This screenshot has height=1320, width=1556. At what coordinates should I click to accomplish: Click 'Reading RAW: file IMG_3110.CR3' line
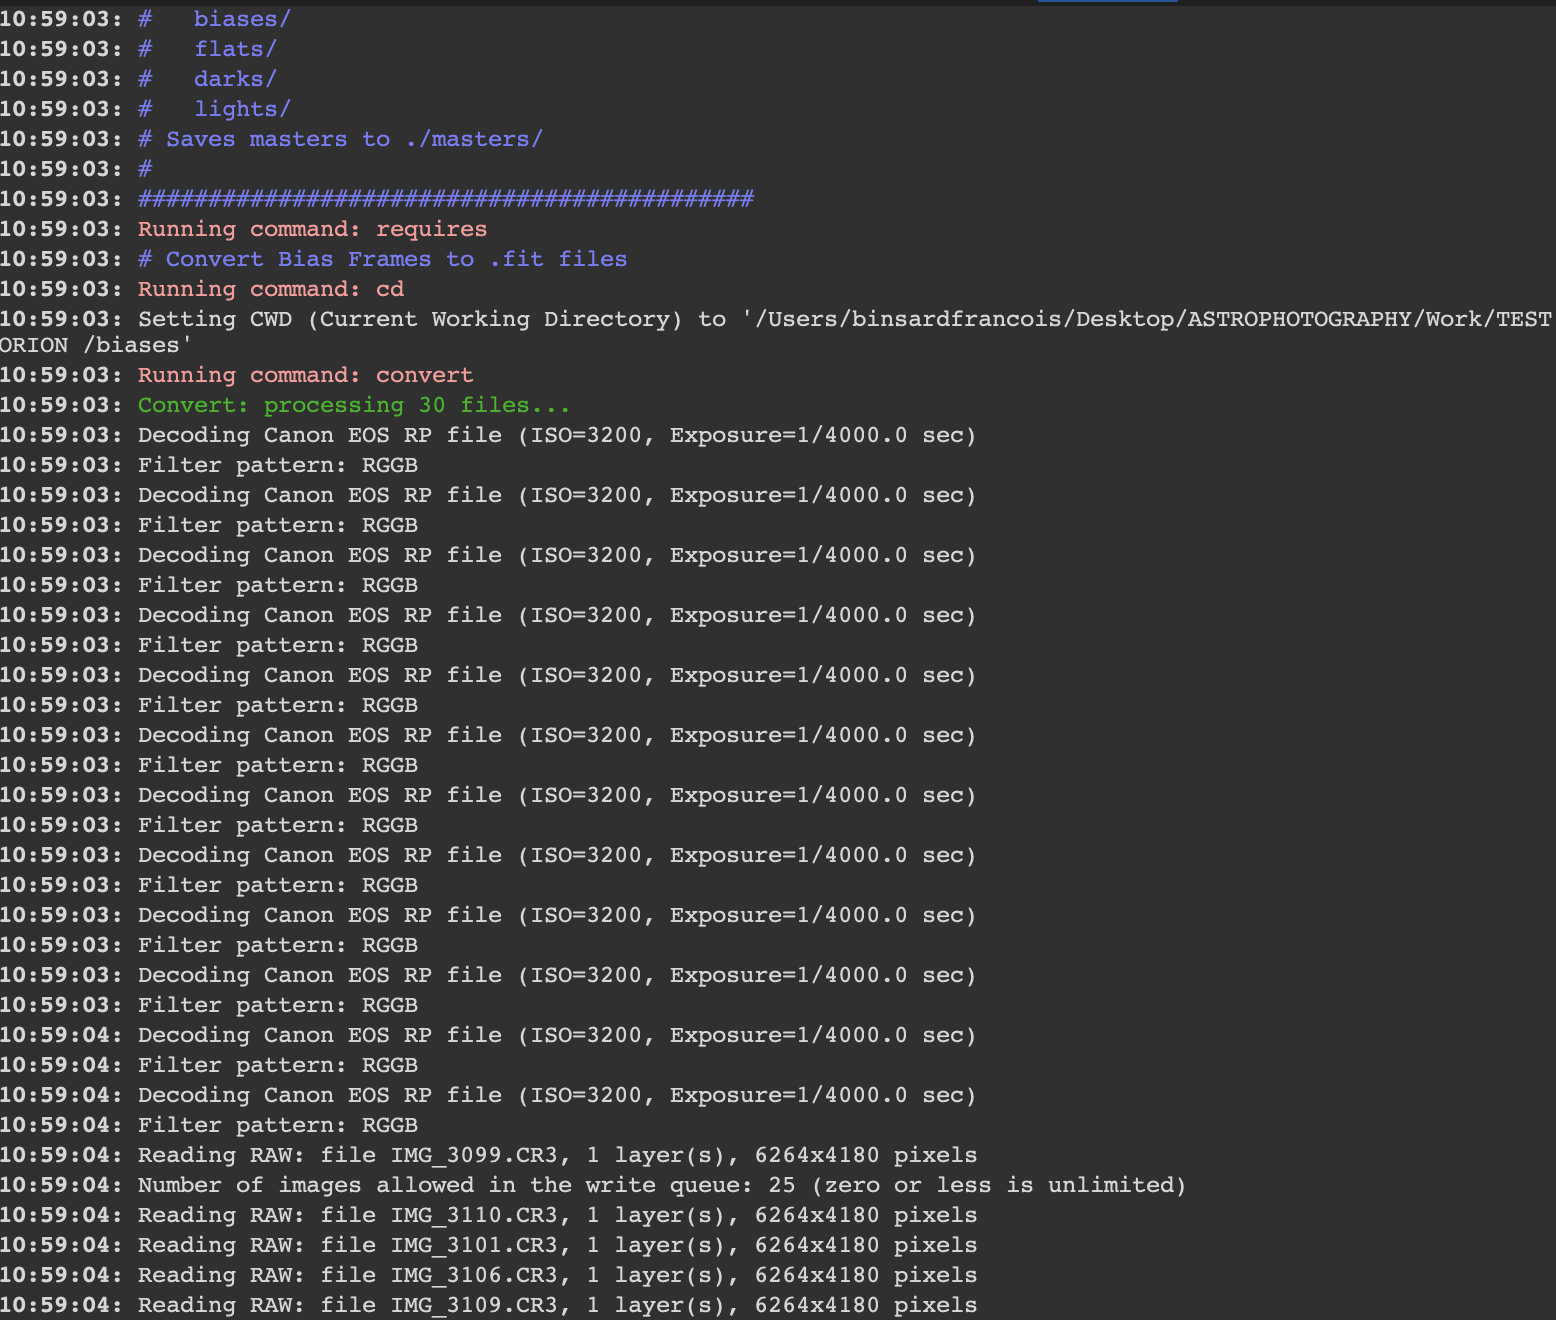click(556, 1215)
